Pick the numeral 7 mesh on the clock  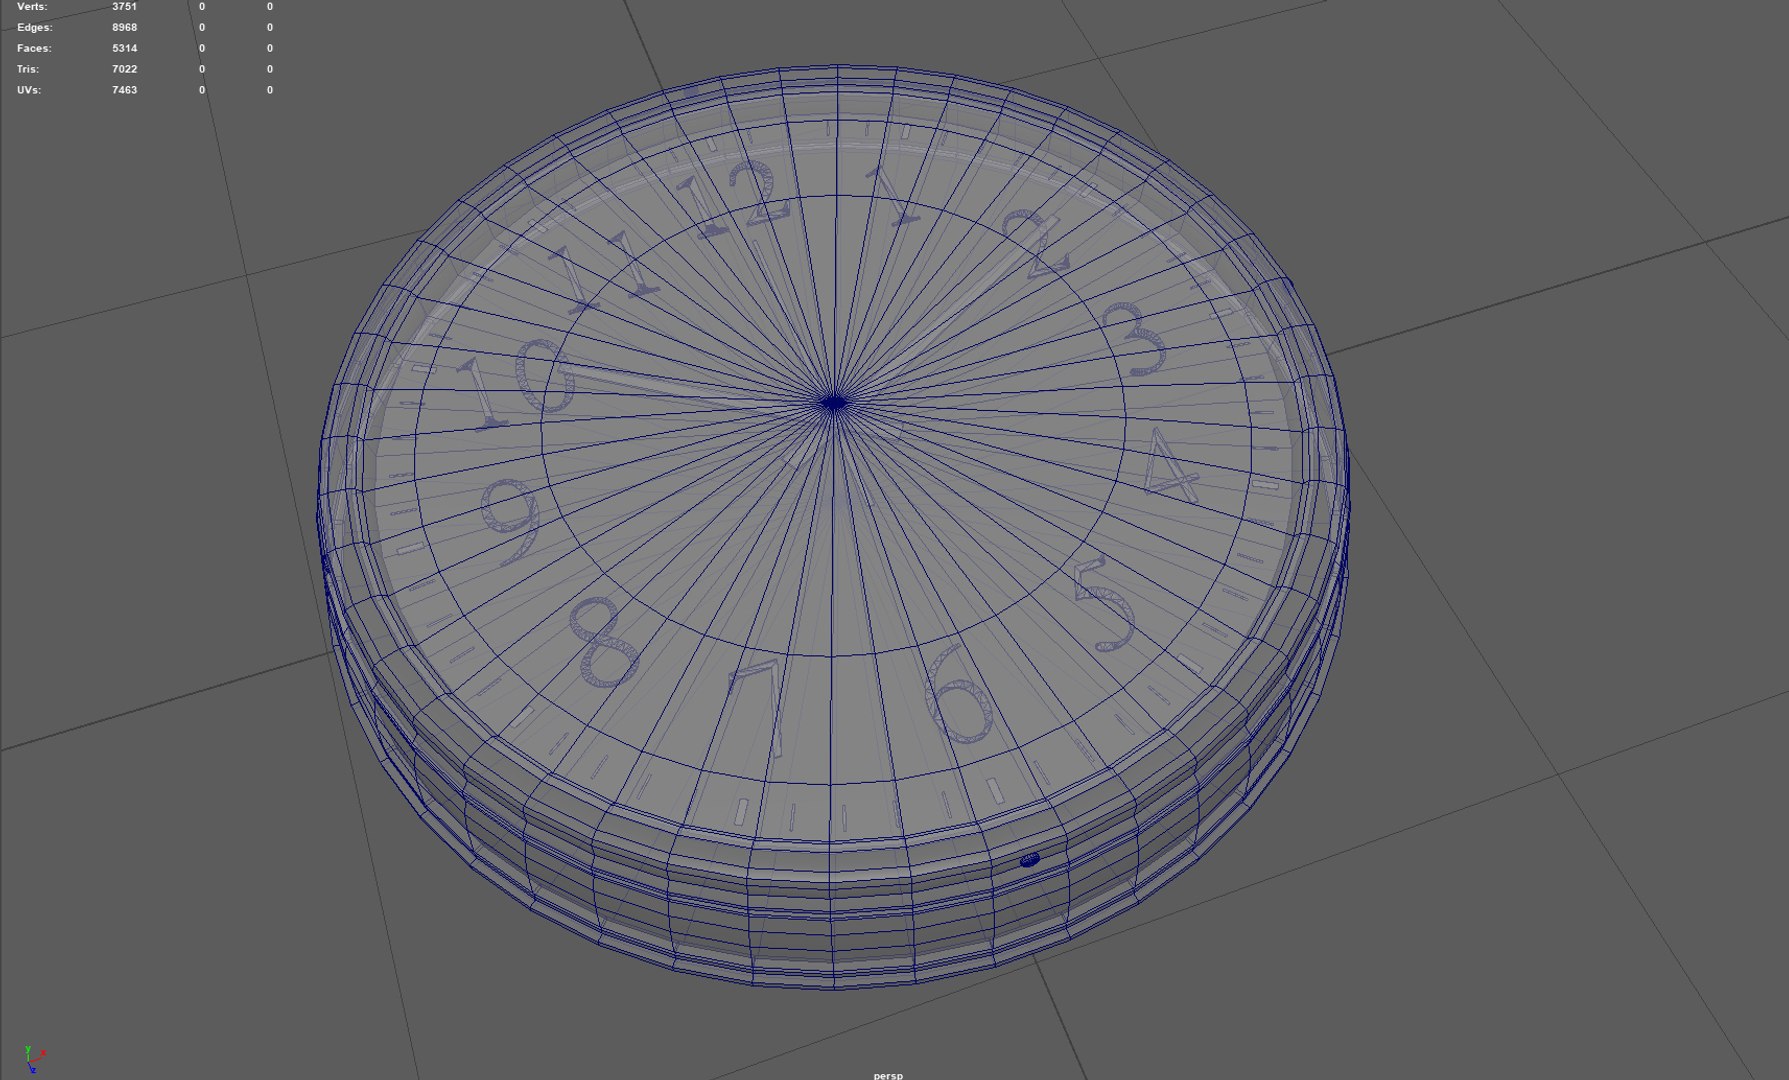[x=758, y=707]
